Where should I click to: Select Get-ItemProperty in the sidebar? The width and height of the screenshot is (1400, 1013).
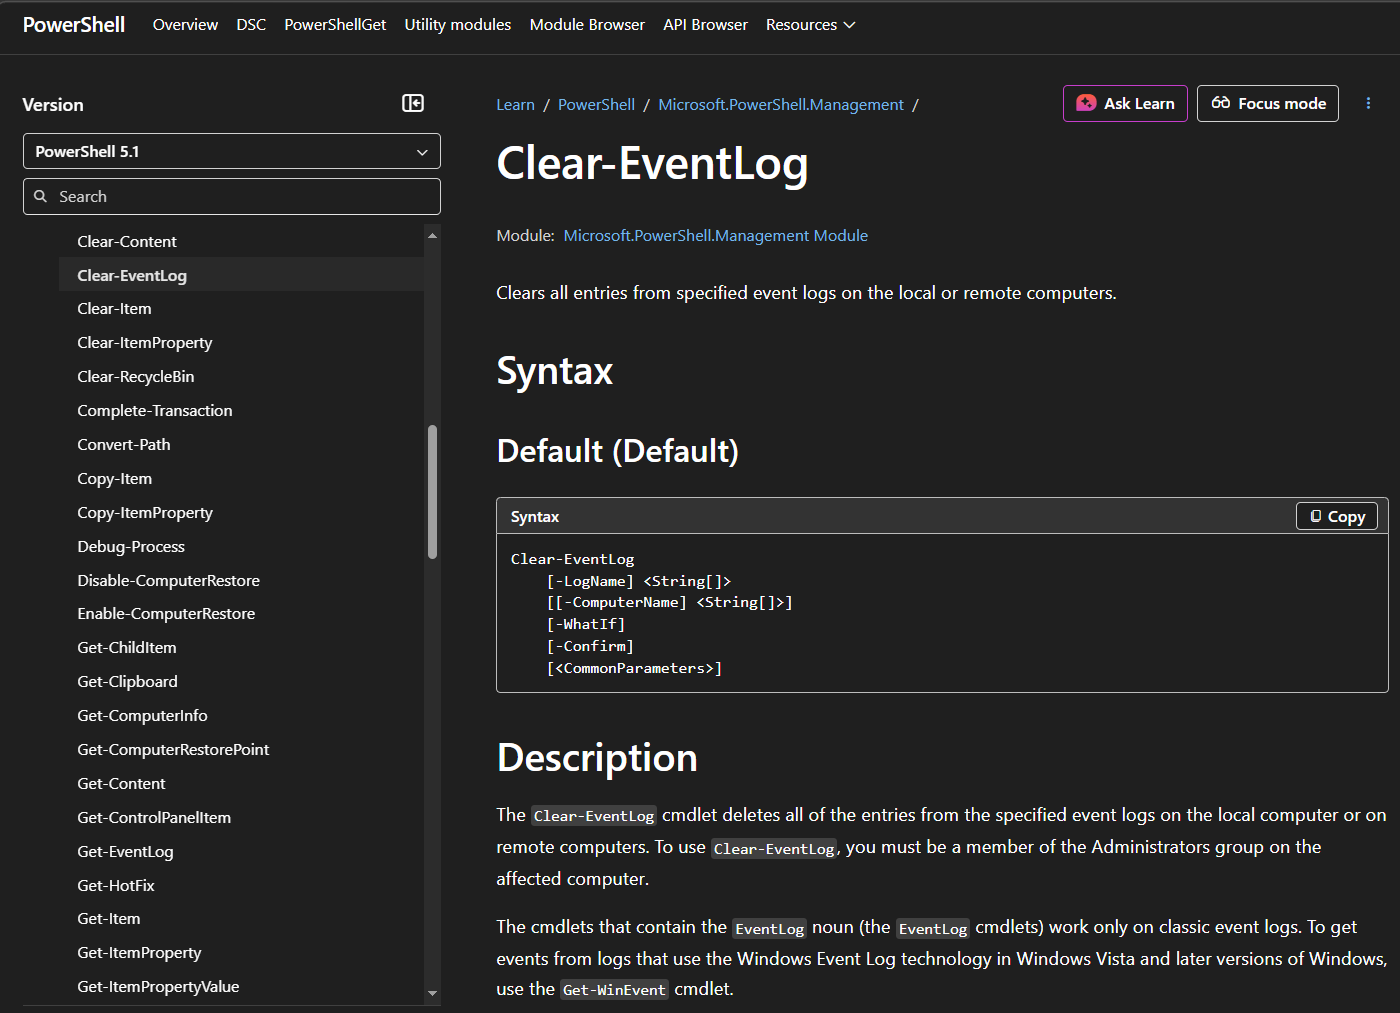tap(139, 953)
